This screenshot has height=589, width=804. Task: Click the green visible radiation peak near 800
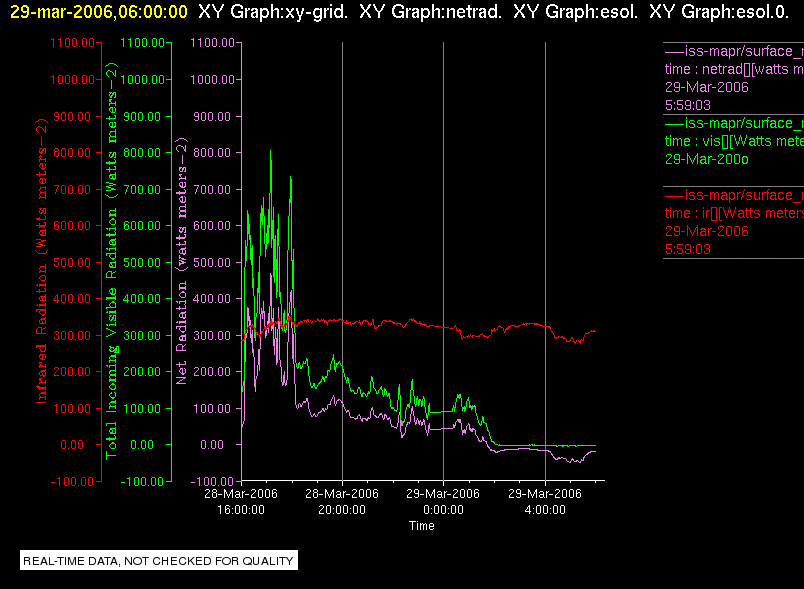(271, 152)
